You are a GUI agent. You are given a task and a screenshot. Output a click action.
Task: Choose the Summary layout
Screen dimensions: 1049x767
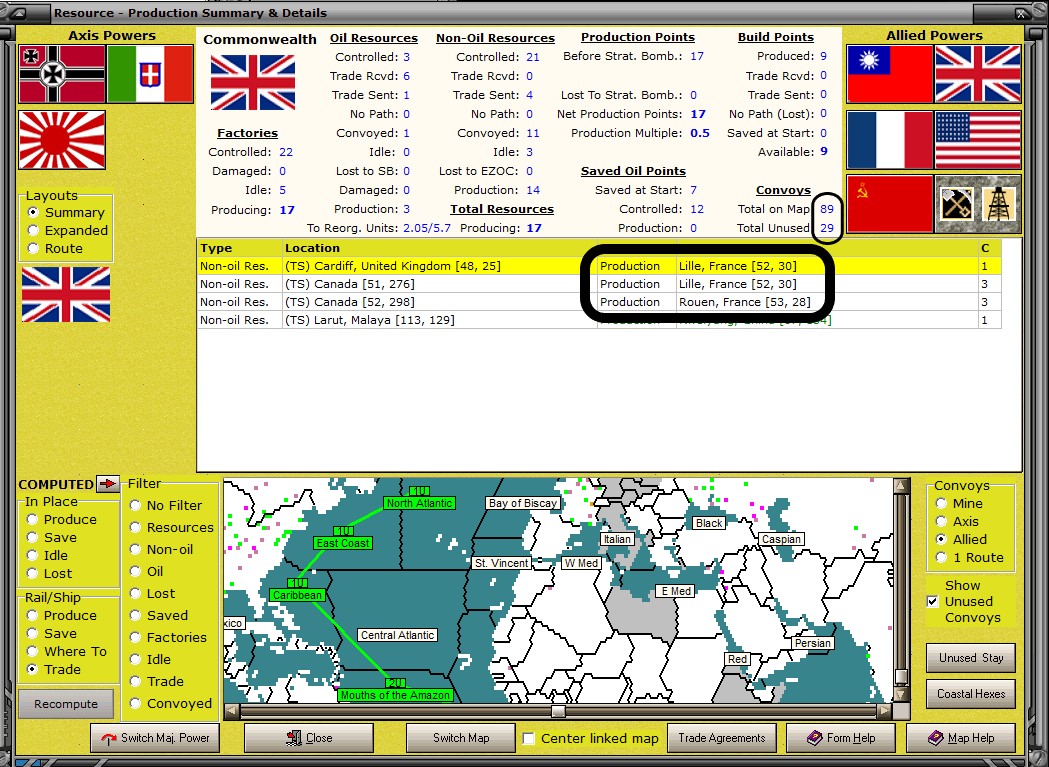point(66,212)
